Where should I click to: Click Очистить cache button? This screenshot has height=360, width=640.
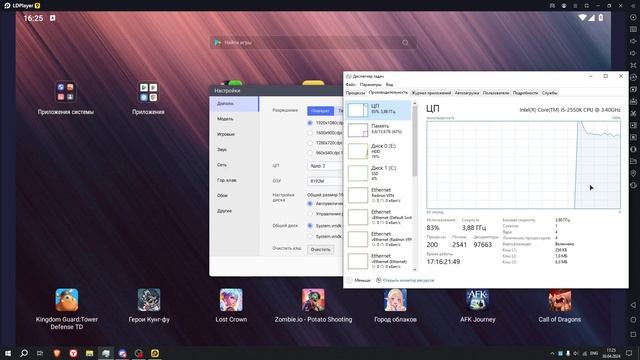320,249
